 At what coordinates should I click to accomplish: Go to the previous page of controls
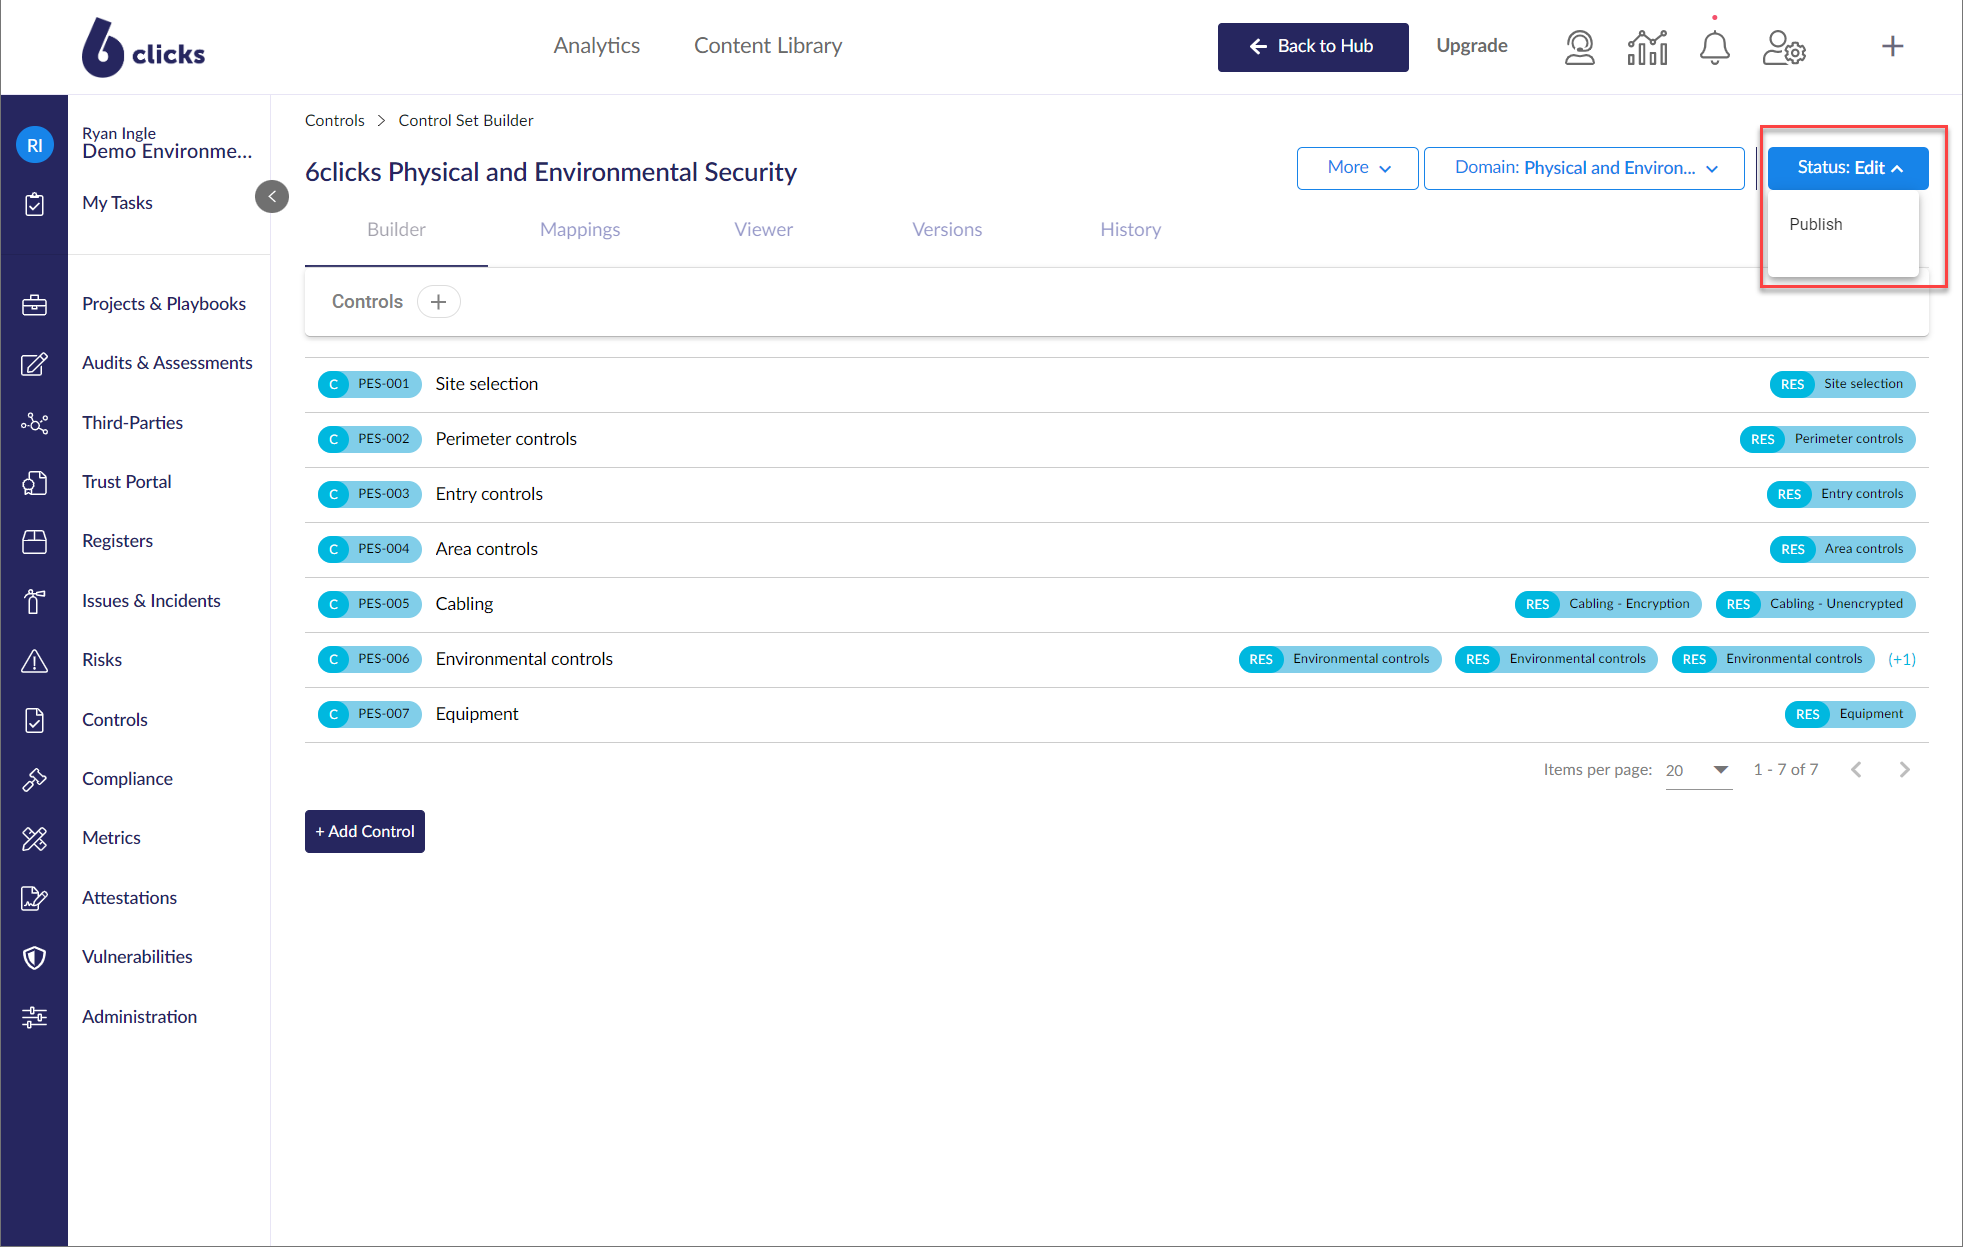(x=1856, y=769)
